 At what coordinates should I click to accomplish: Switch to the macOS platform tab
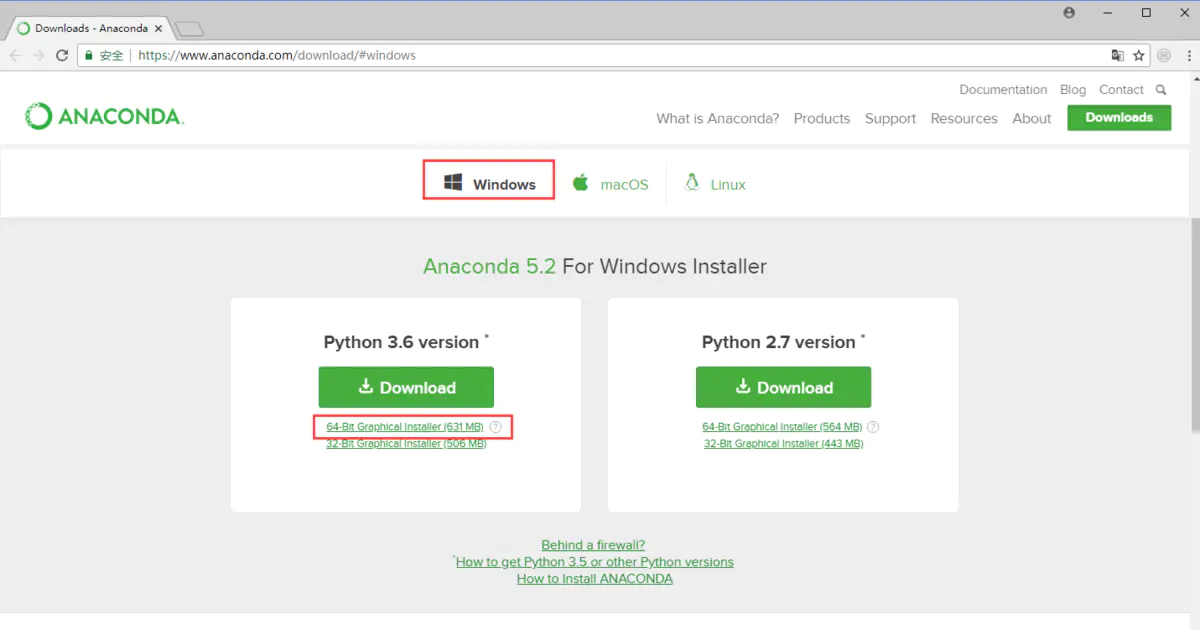(610, 184)
